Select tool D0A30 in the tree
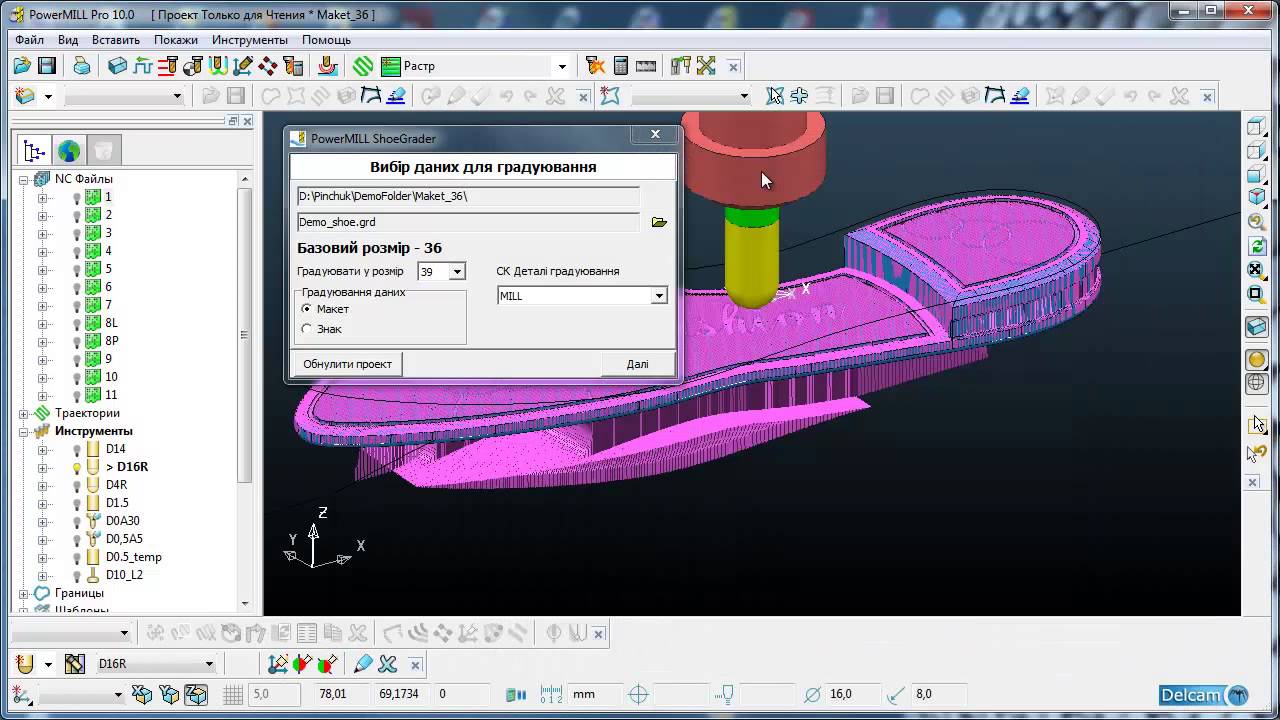Image resolution: width=1280 pixels, height=720 pixels. [123, 521]
